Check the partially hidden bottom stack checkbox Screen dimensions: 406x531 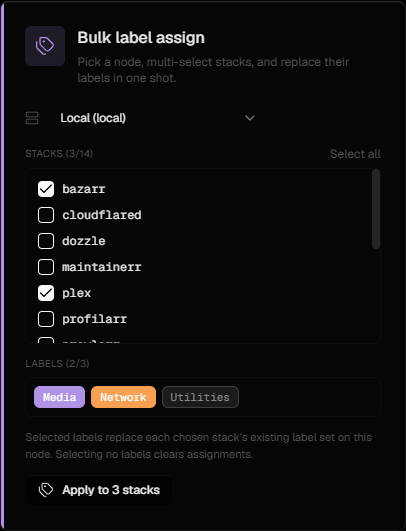pyautogui.click(x=46, y=340)
